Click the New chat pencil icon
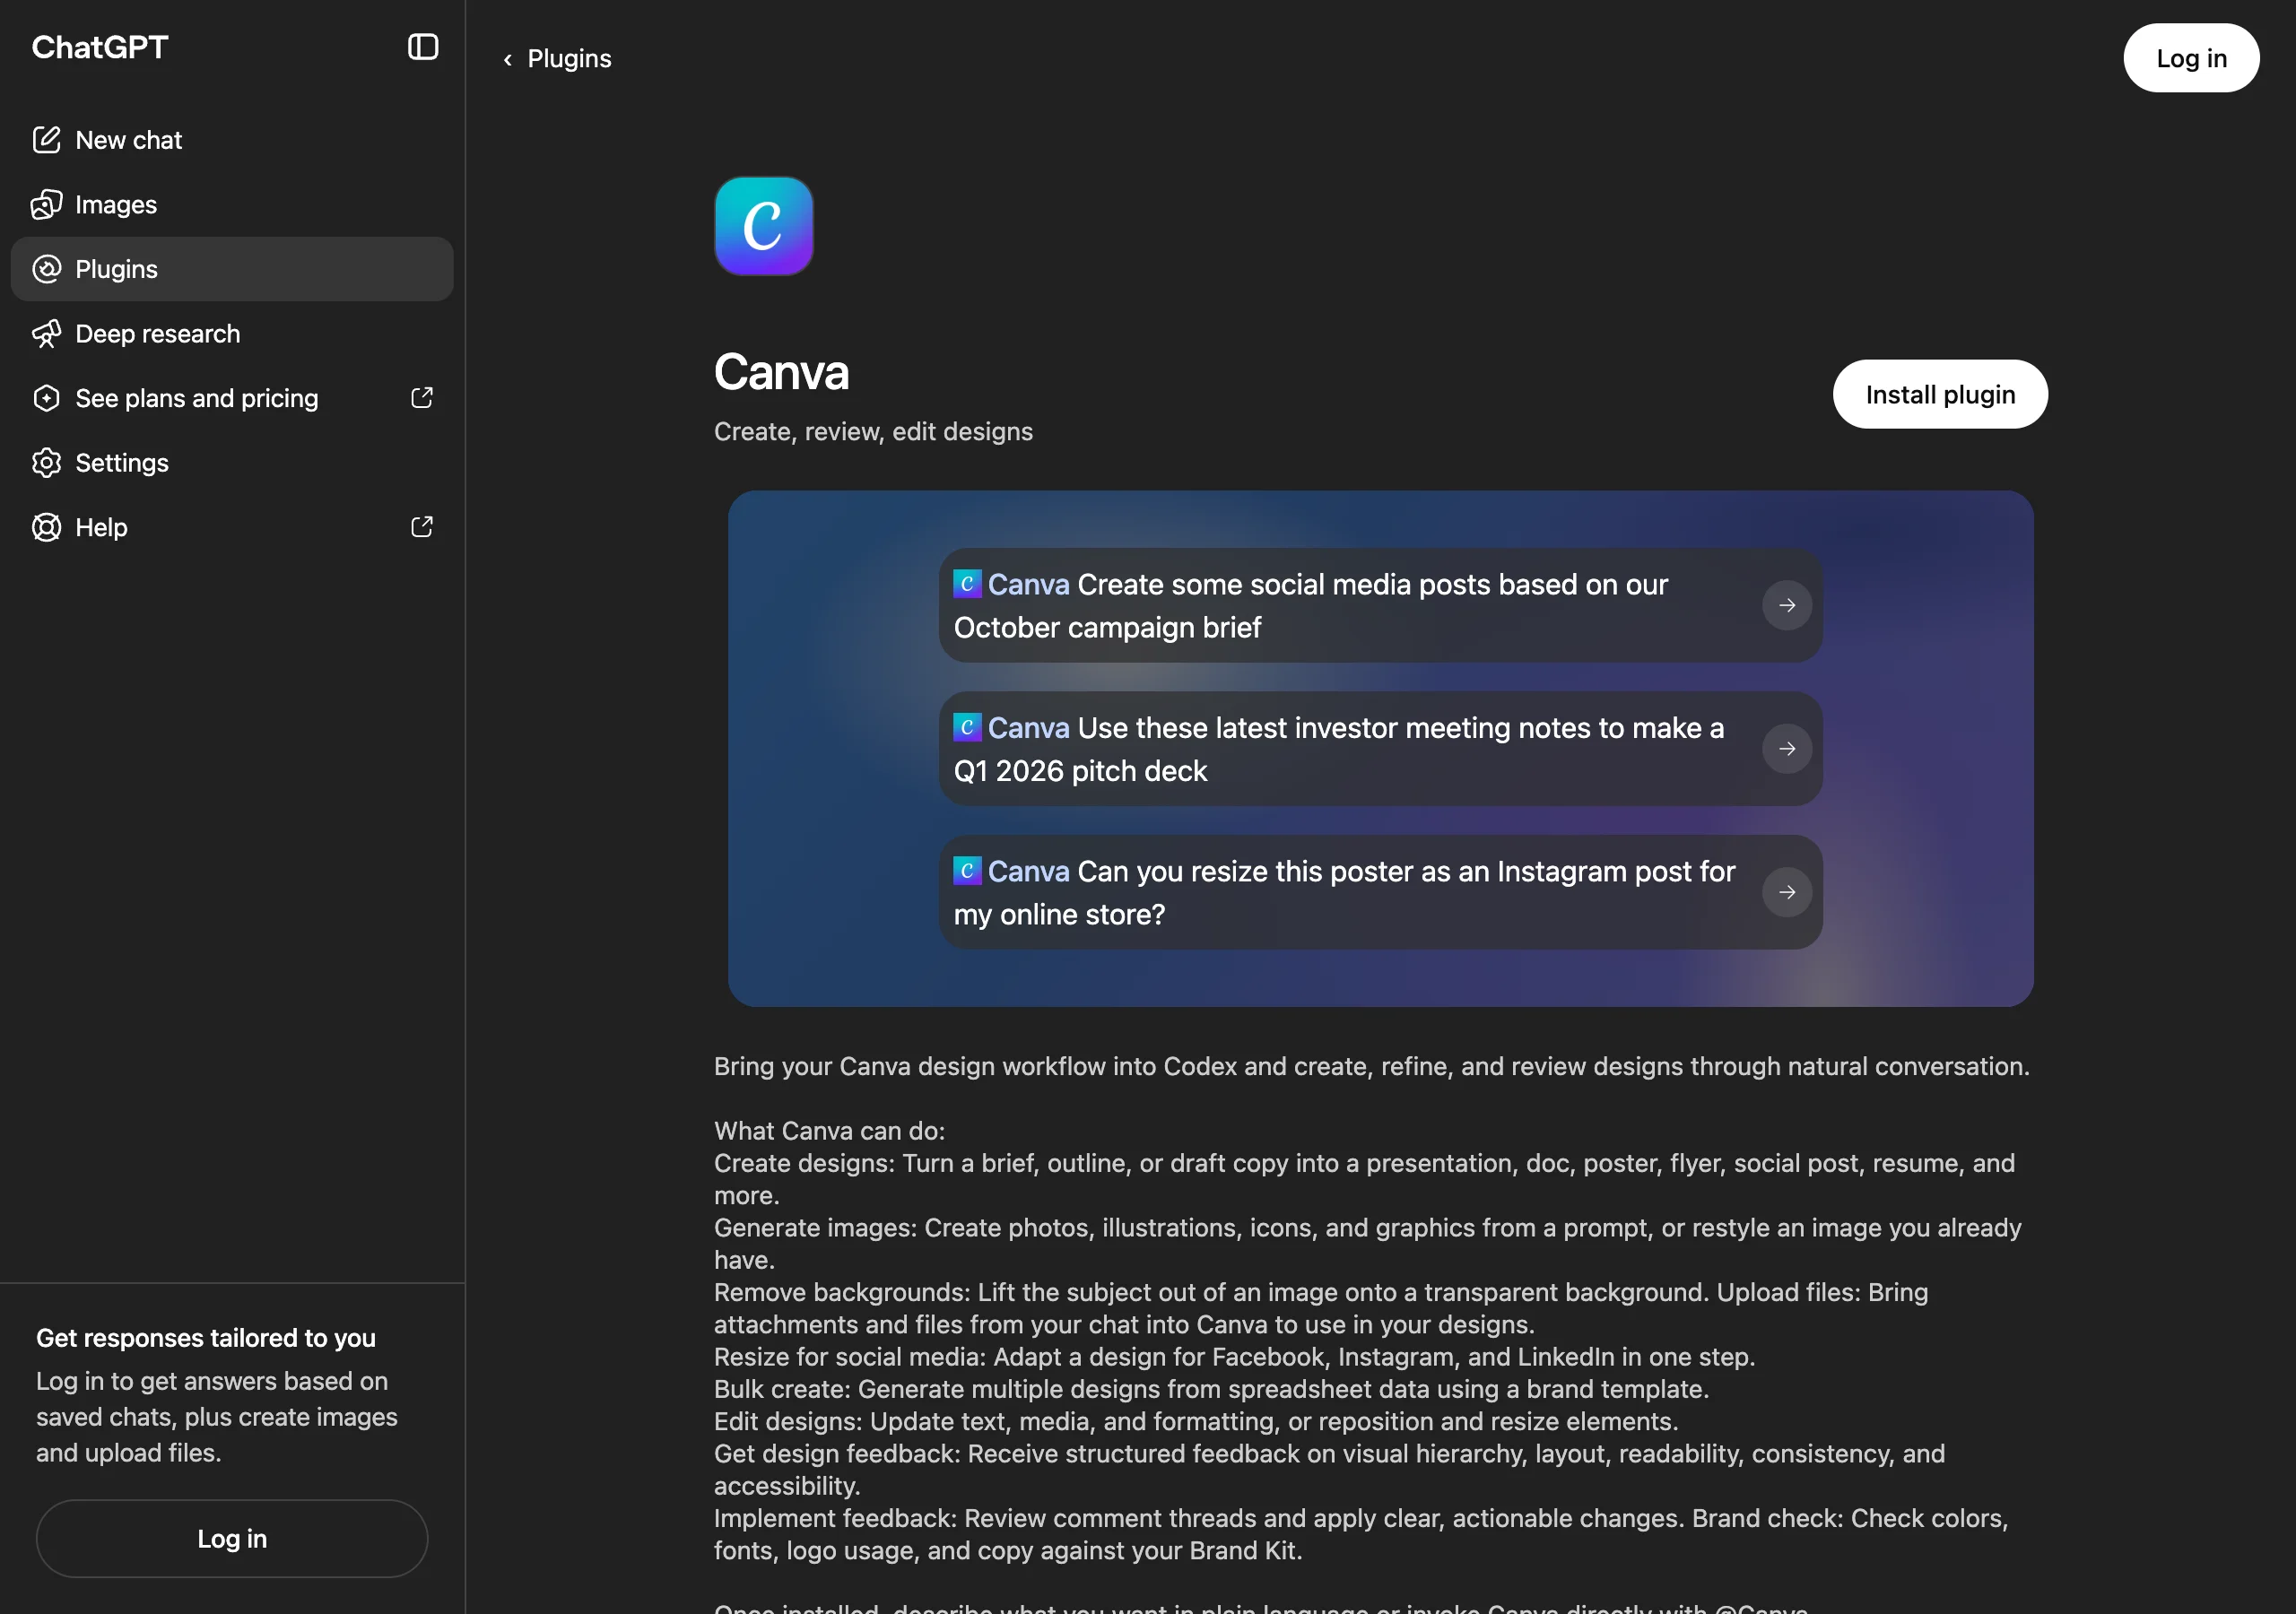 coord(46,140)
